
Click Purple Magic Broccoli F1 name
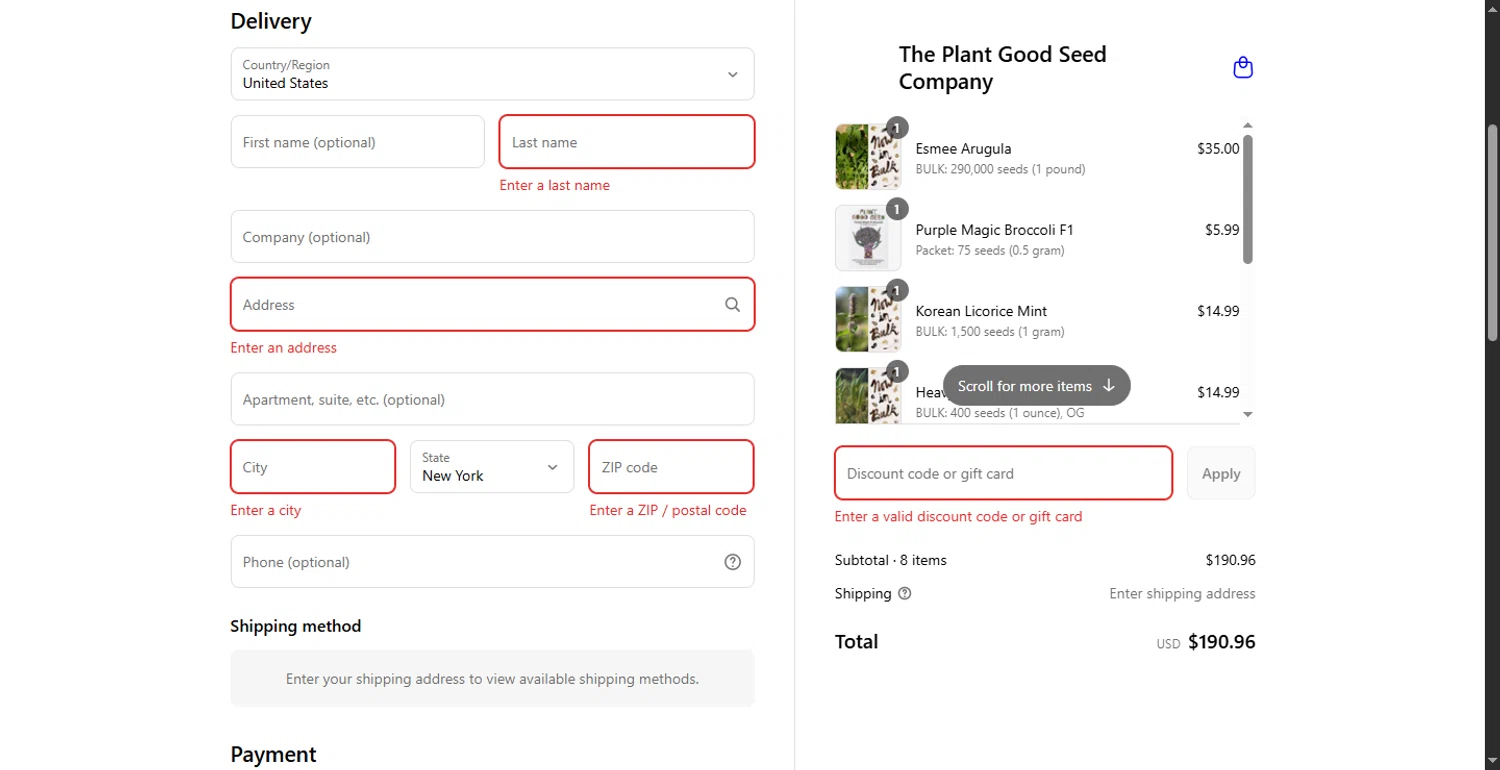(994, 230)
